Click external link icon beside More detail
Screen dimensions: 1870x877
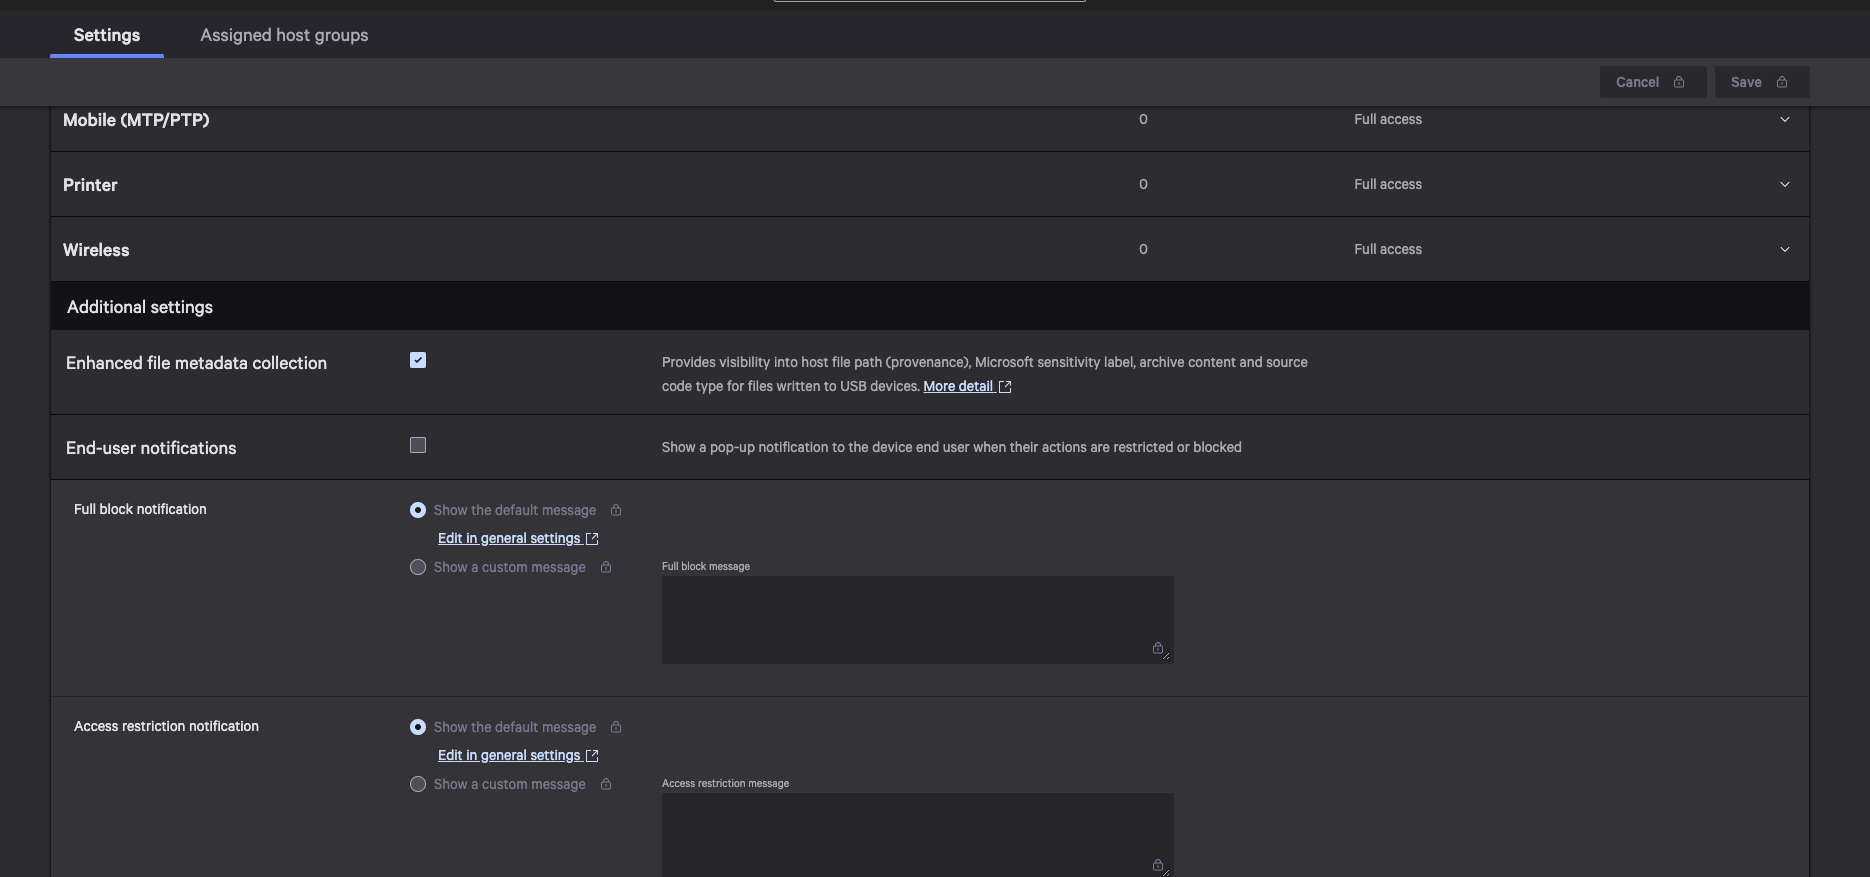pos(1005,387)
